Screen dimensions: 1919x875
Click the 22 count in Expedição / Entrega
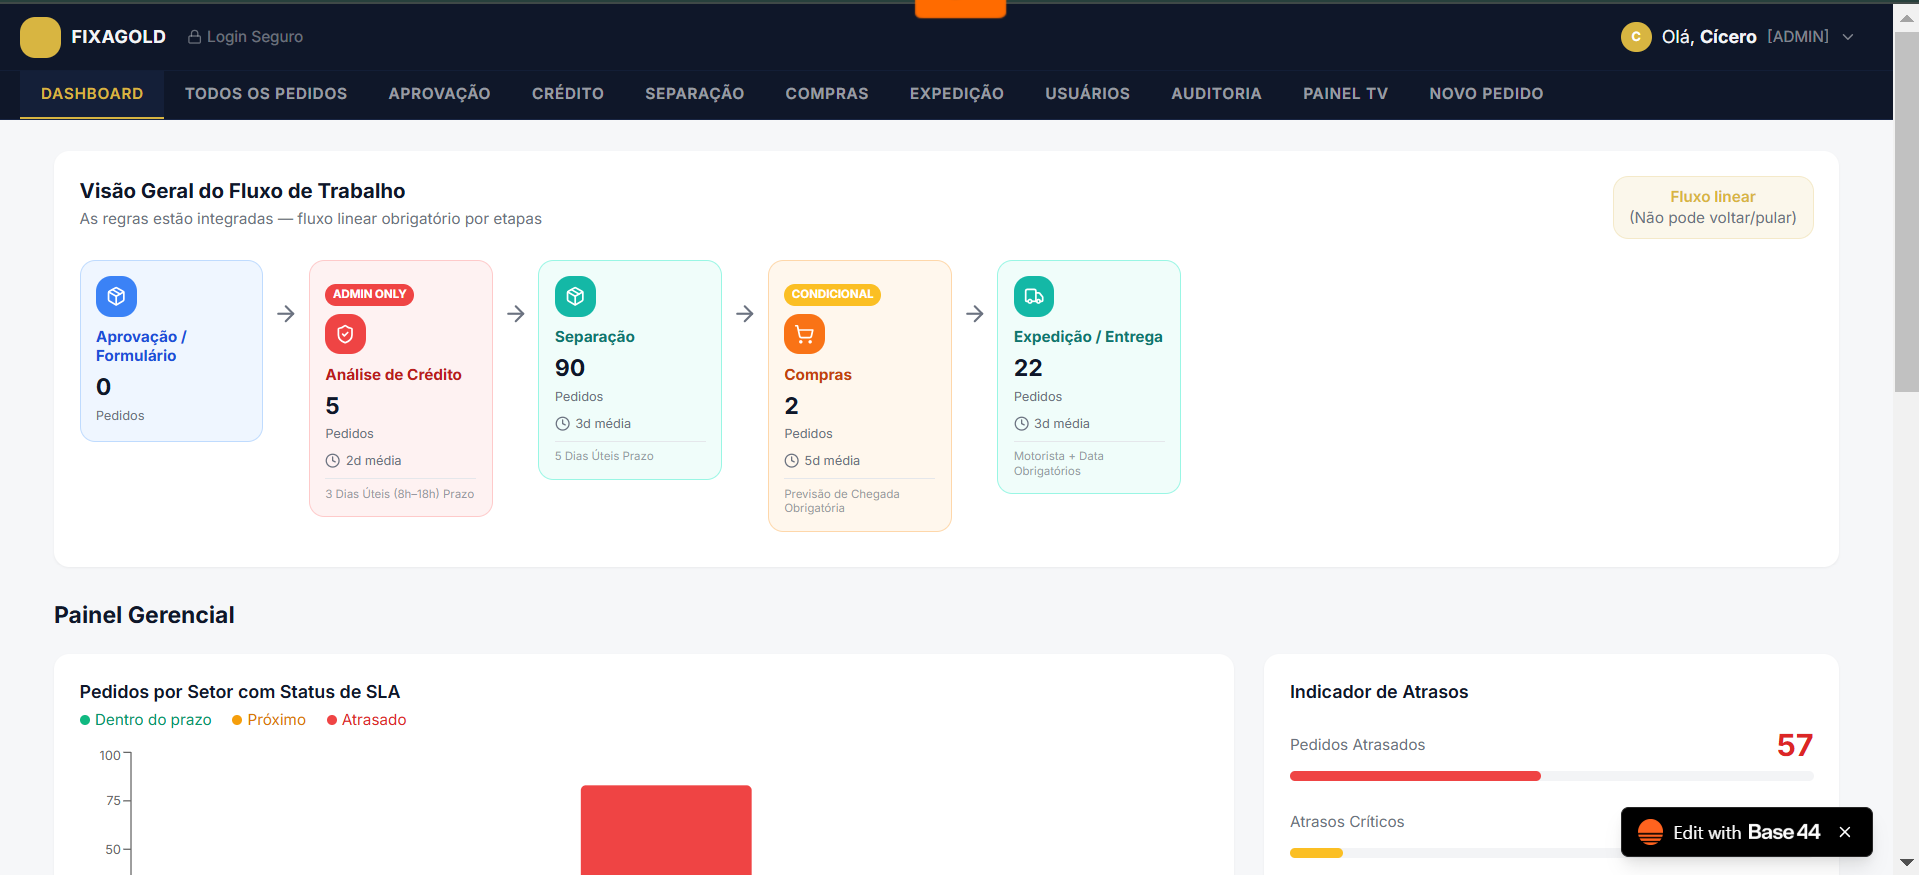click(1028, 368)
